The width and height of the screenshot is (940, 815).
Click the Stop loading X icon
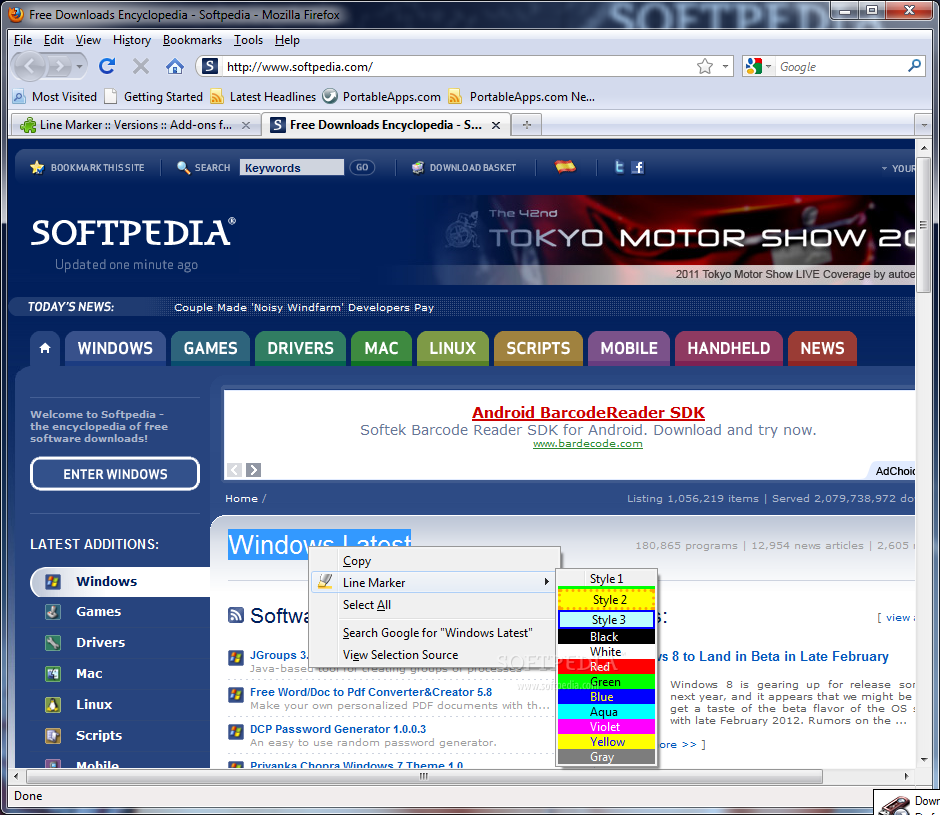(x=141, y=66)
